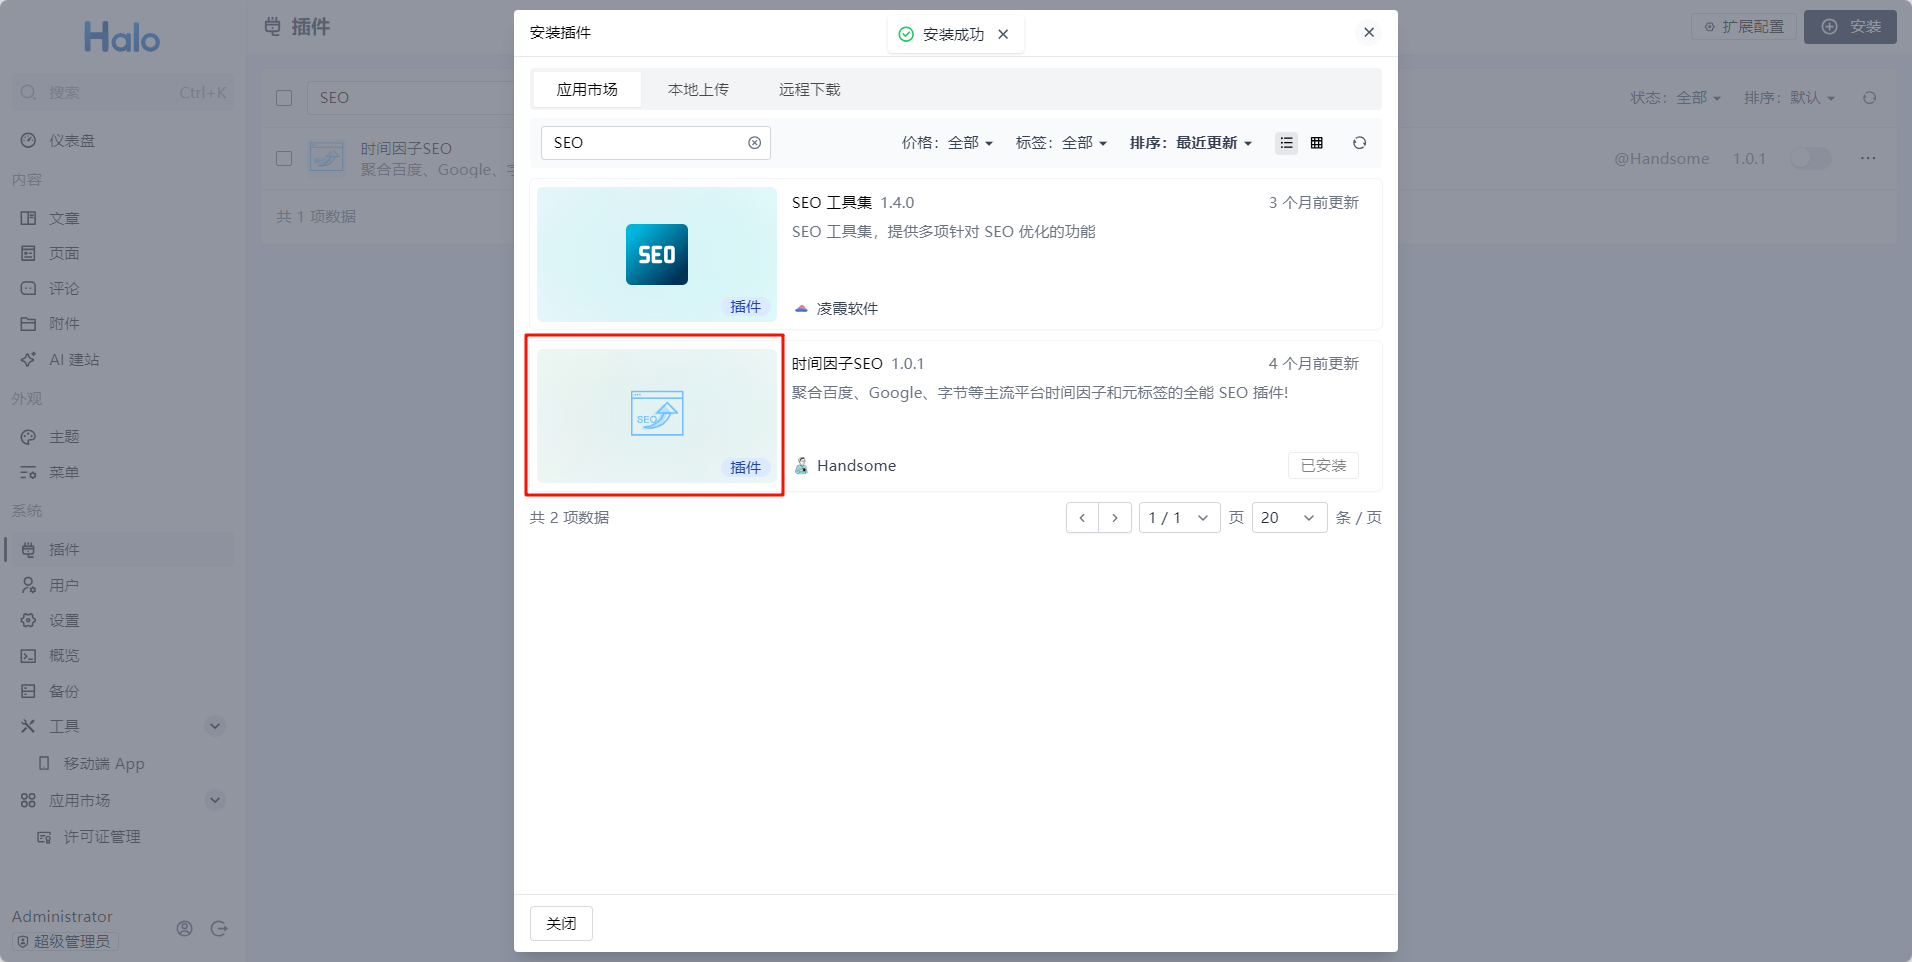Select the 应用市场 tab
The width and height of the screenshot is (1912, 962).
coord(587,90)
